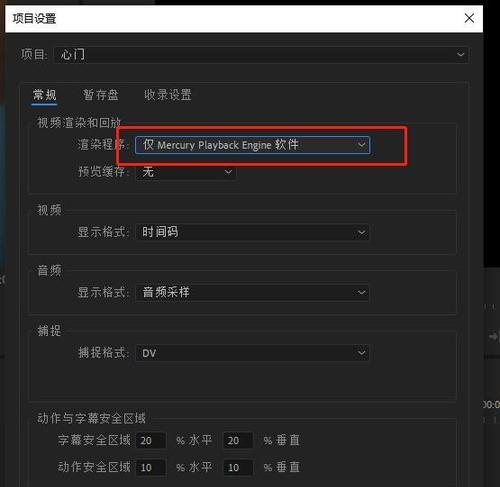Close the 项目设置 dialog
500x487 pixels.
(x=469, y=18)
